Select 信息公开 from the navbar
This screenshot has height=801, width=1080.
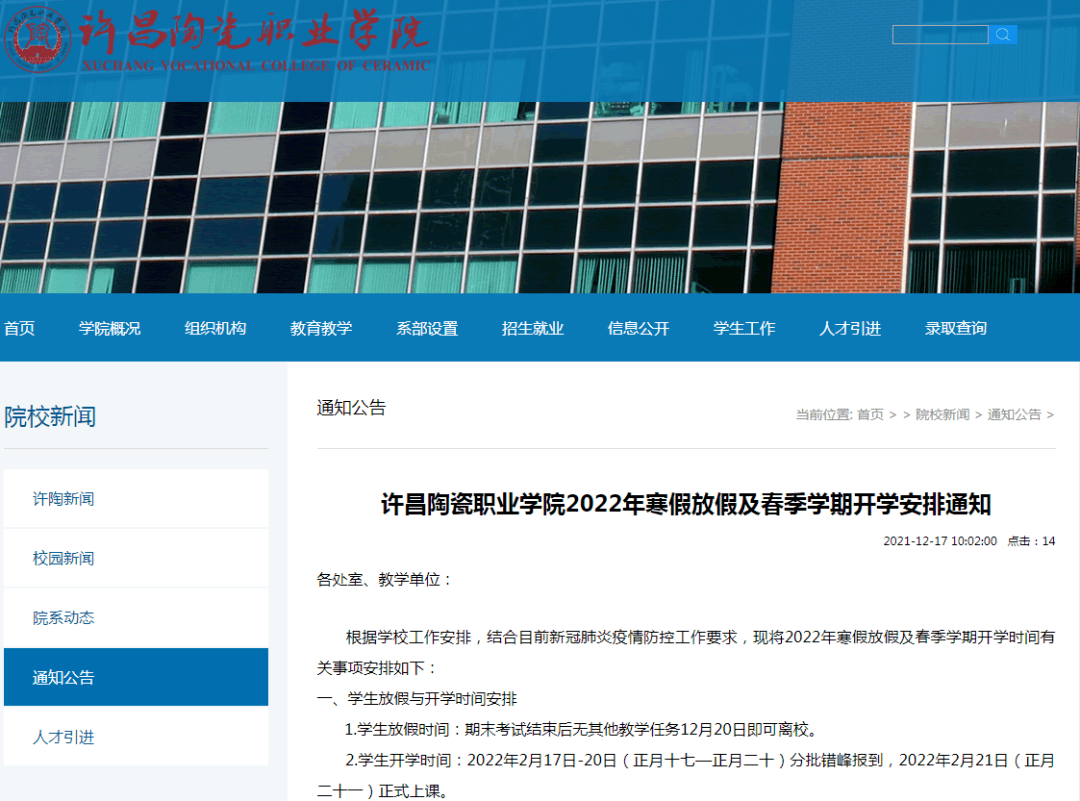coord(637,327)
